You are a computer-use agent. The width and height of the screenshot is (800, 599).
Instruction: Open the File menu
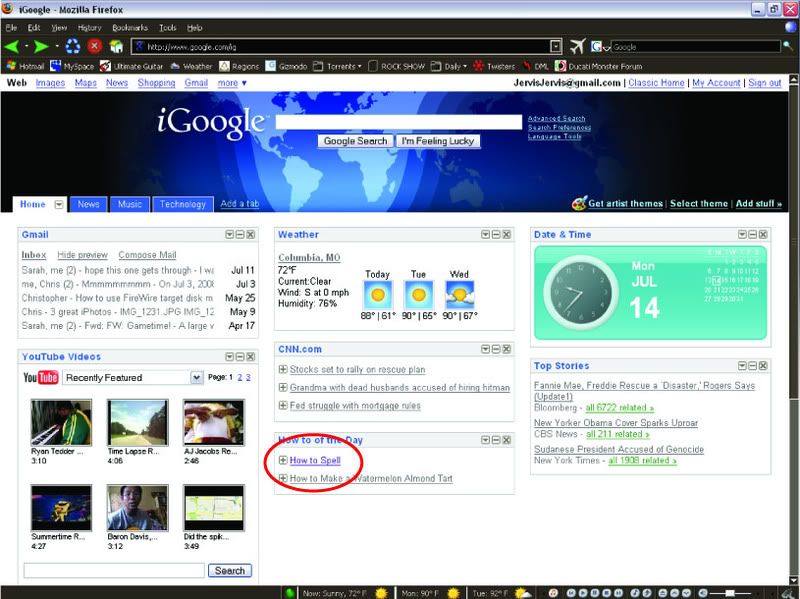(11, 28)
